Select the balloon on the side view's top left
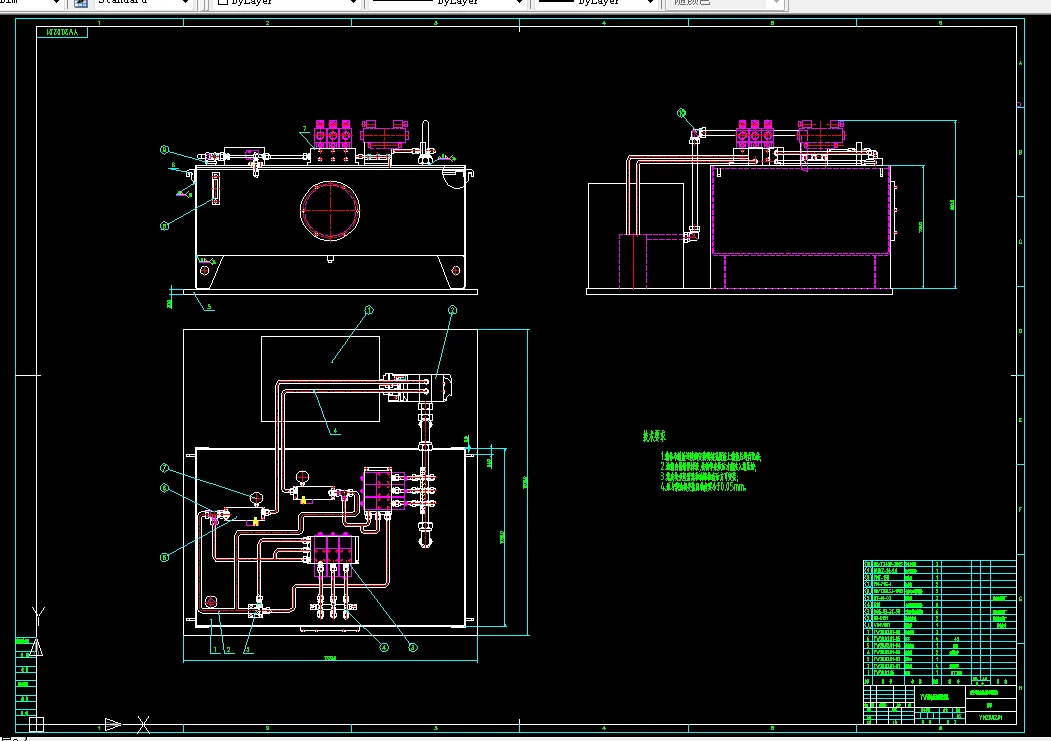Viewport: 1051px width, 741px height. click(682, 113)
